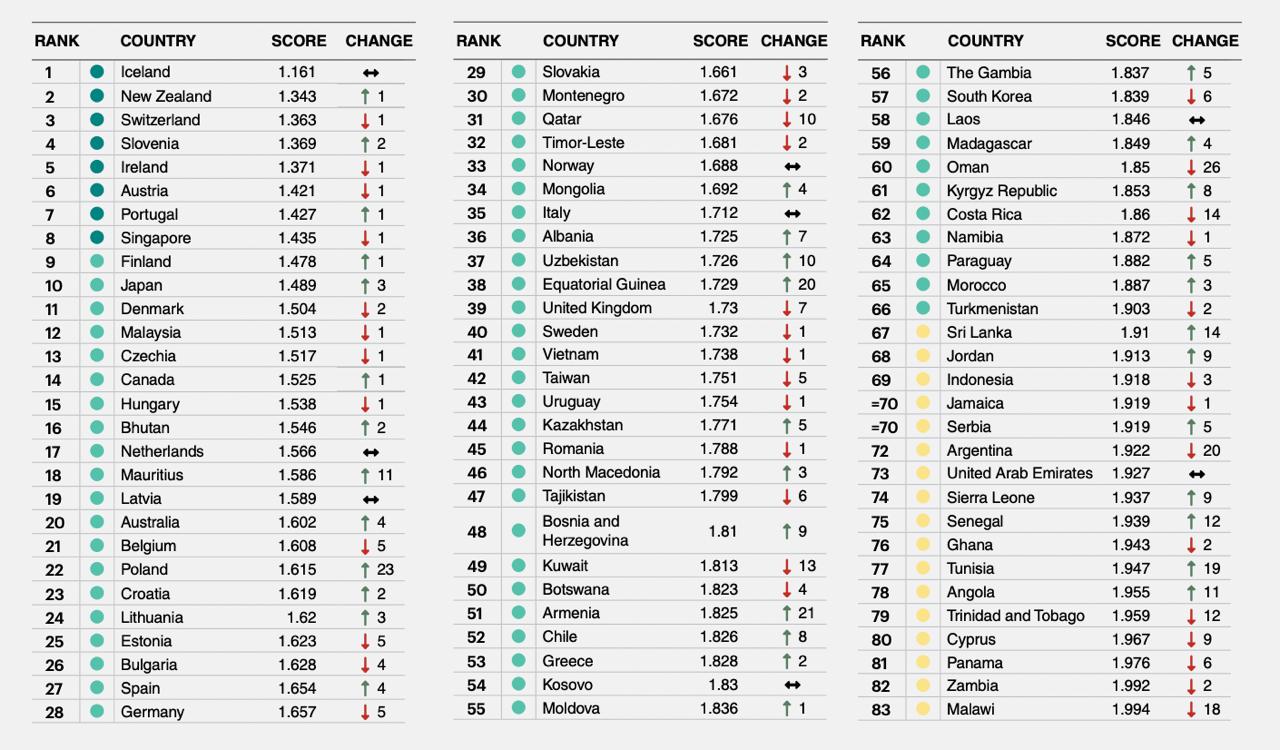The image size is (1280, 750).
Task: Click the first column's SCORE header
Action: click(x=299, y=41)
